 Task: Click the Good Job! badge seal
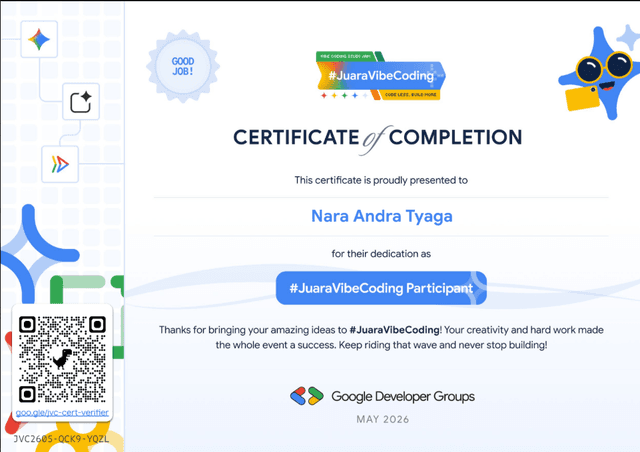pyautogui.click(x=183, y=66)
